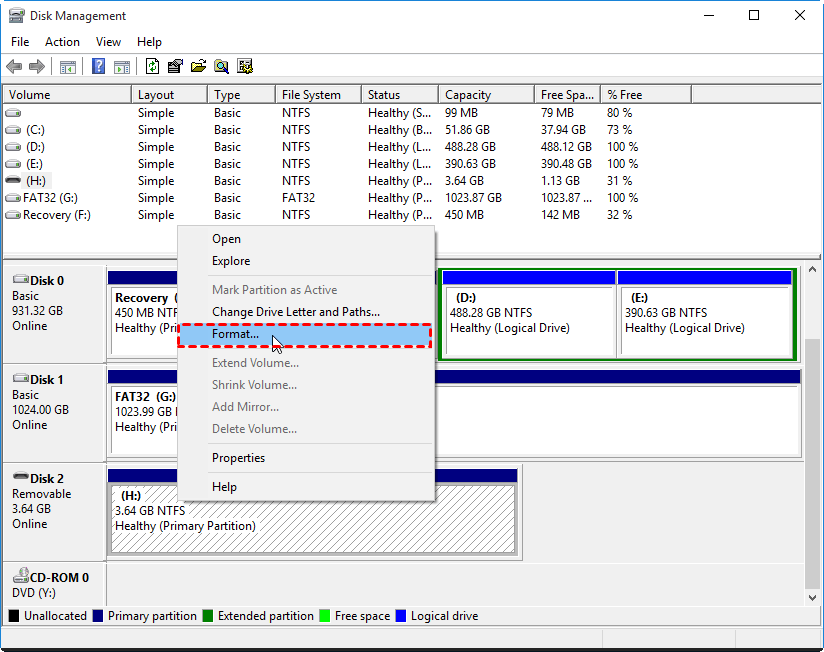
Task: Click the drive icon beside (E:) volume
Action: (13, 164)
